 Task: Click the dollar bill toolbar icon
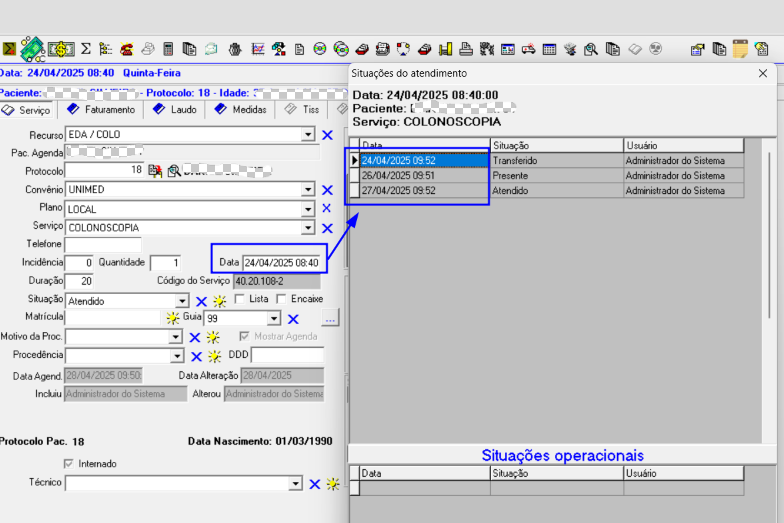pyautogui.click(x=61, y=49)
